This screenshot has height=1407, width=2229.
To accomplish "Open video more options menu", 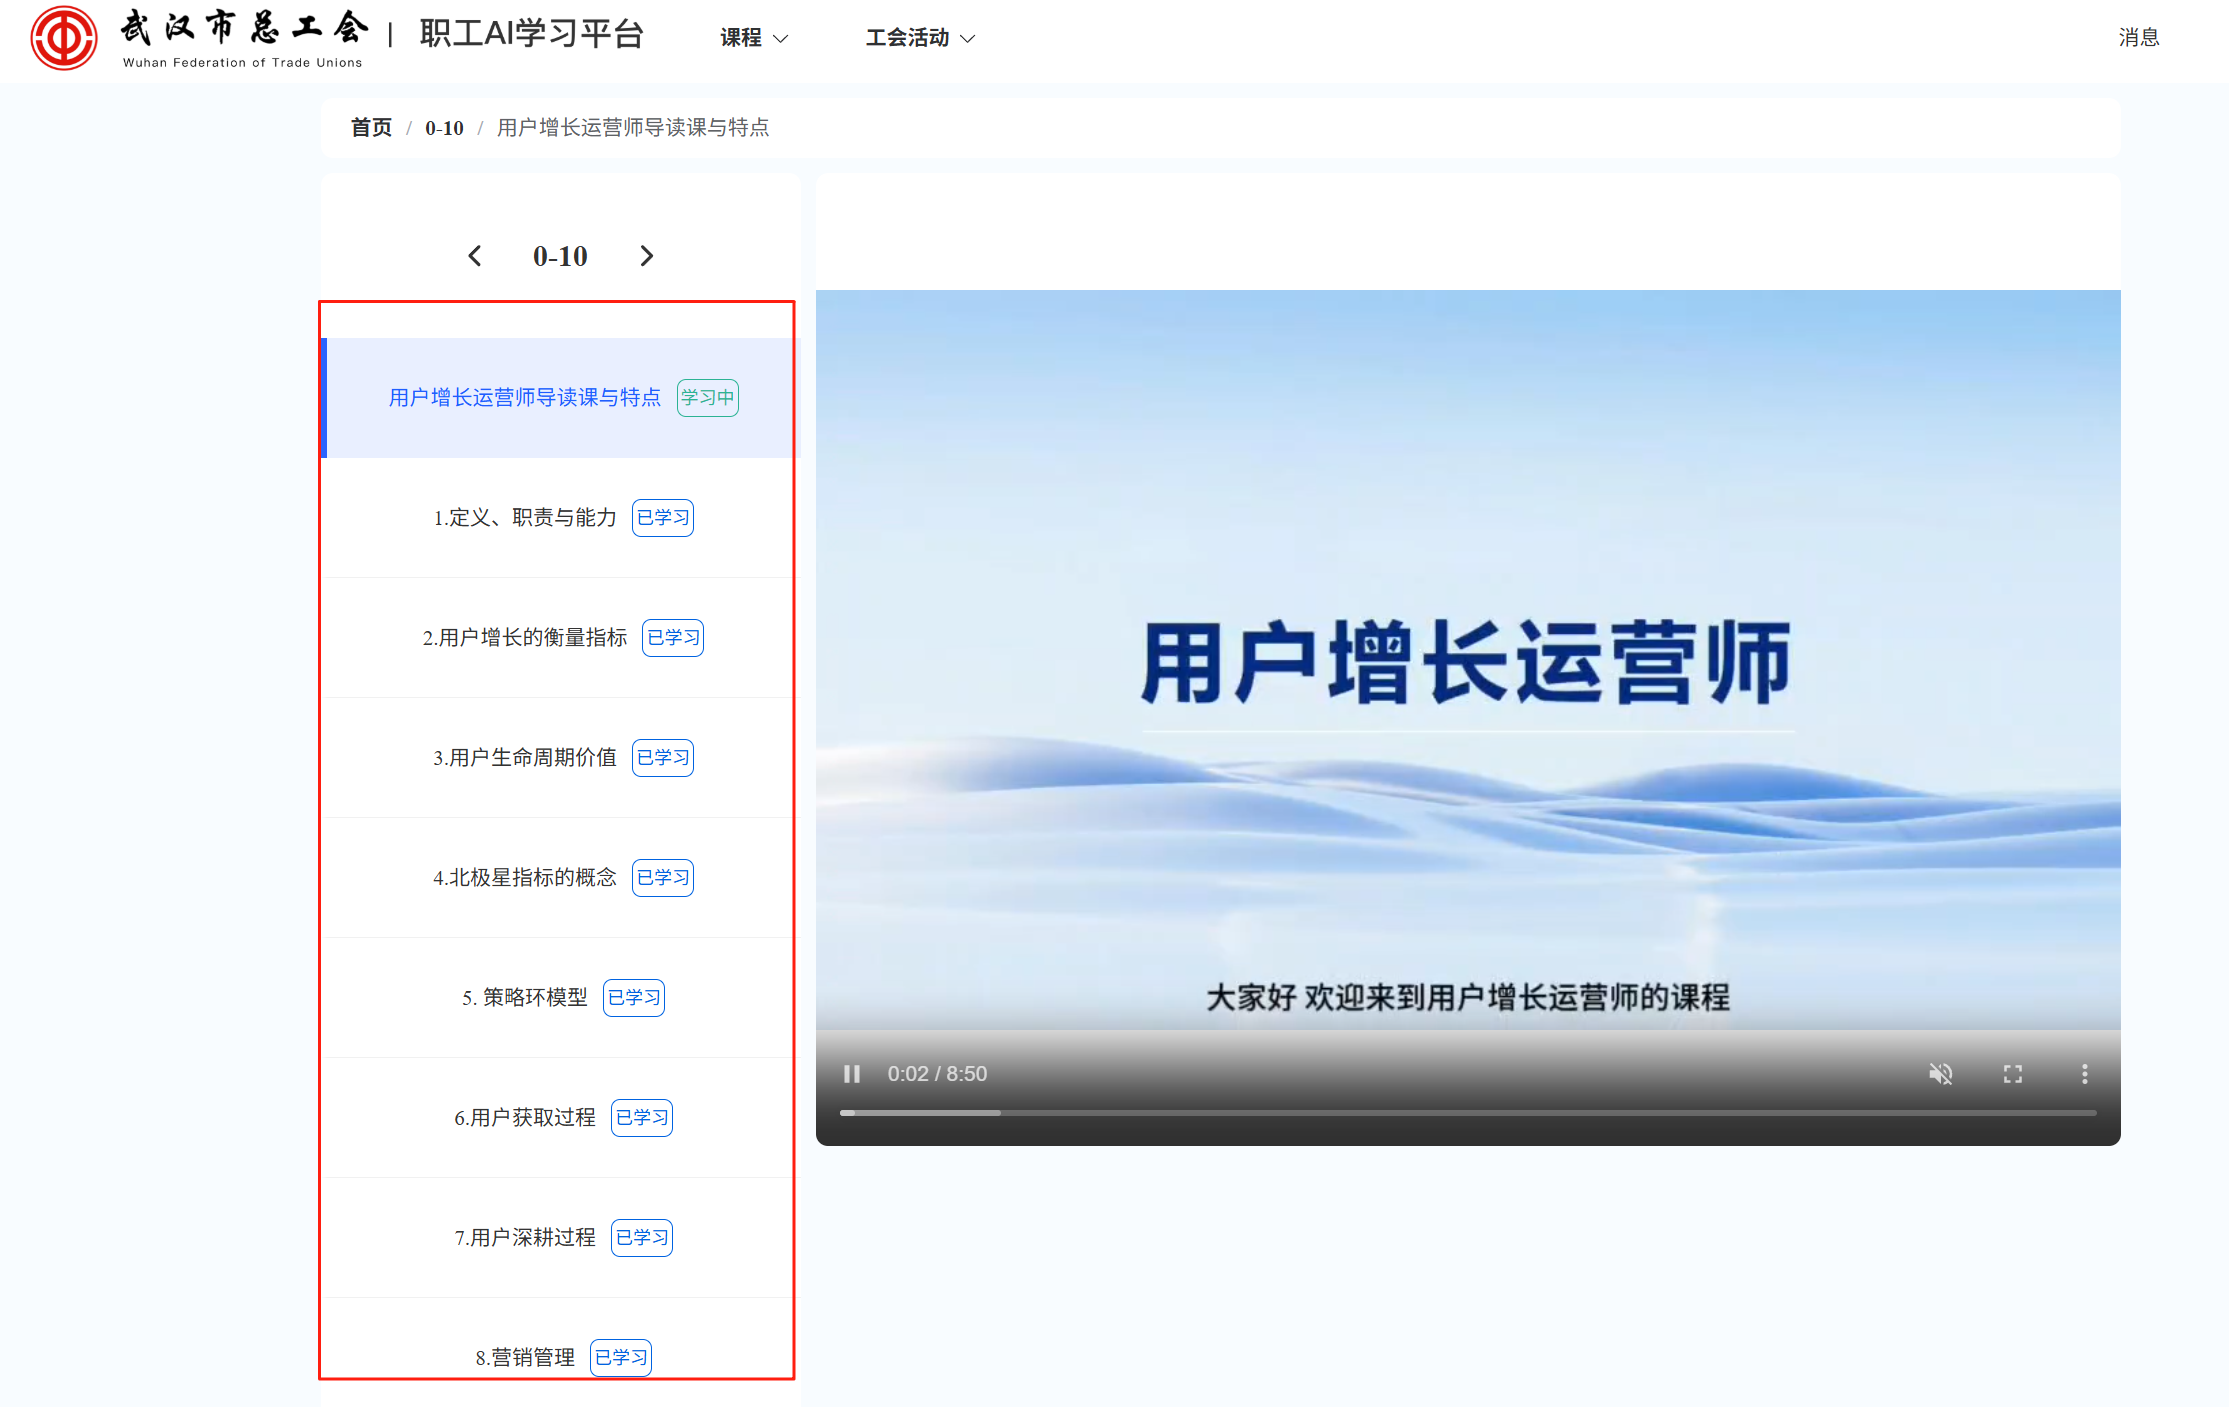I will (2085, 1074).
